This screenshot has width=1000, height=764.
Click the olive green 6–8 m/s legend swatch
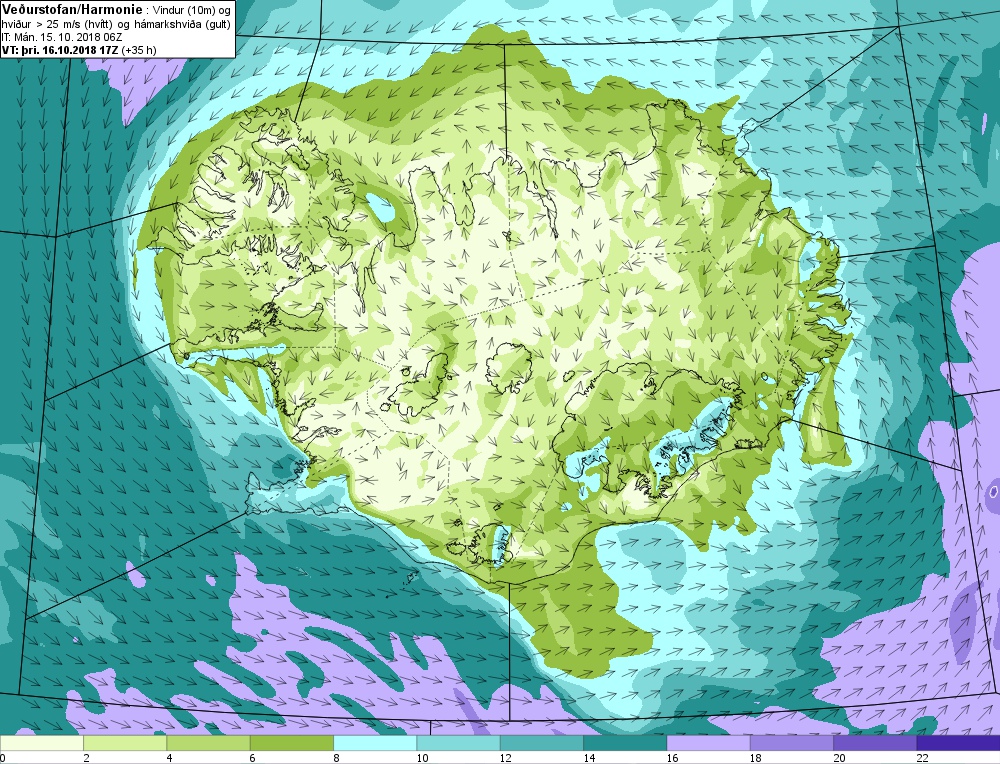292,743
